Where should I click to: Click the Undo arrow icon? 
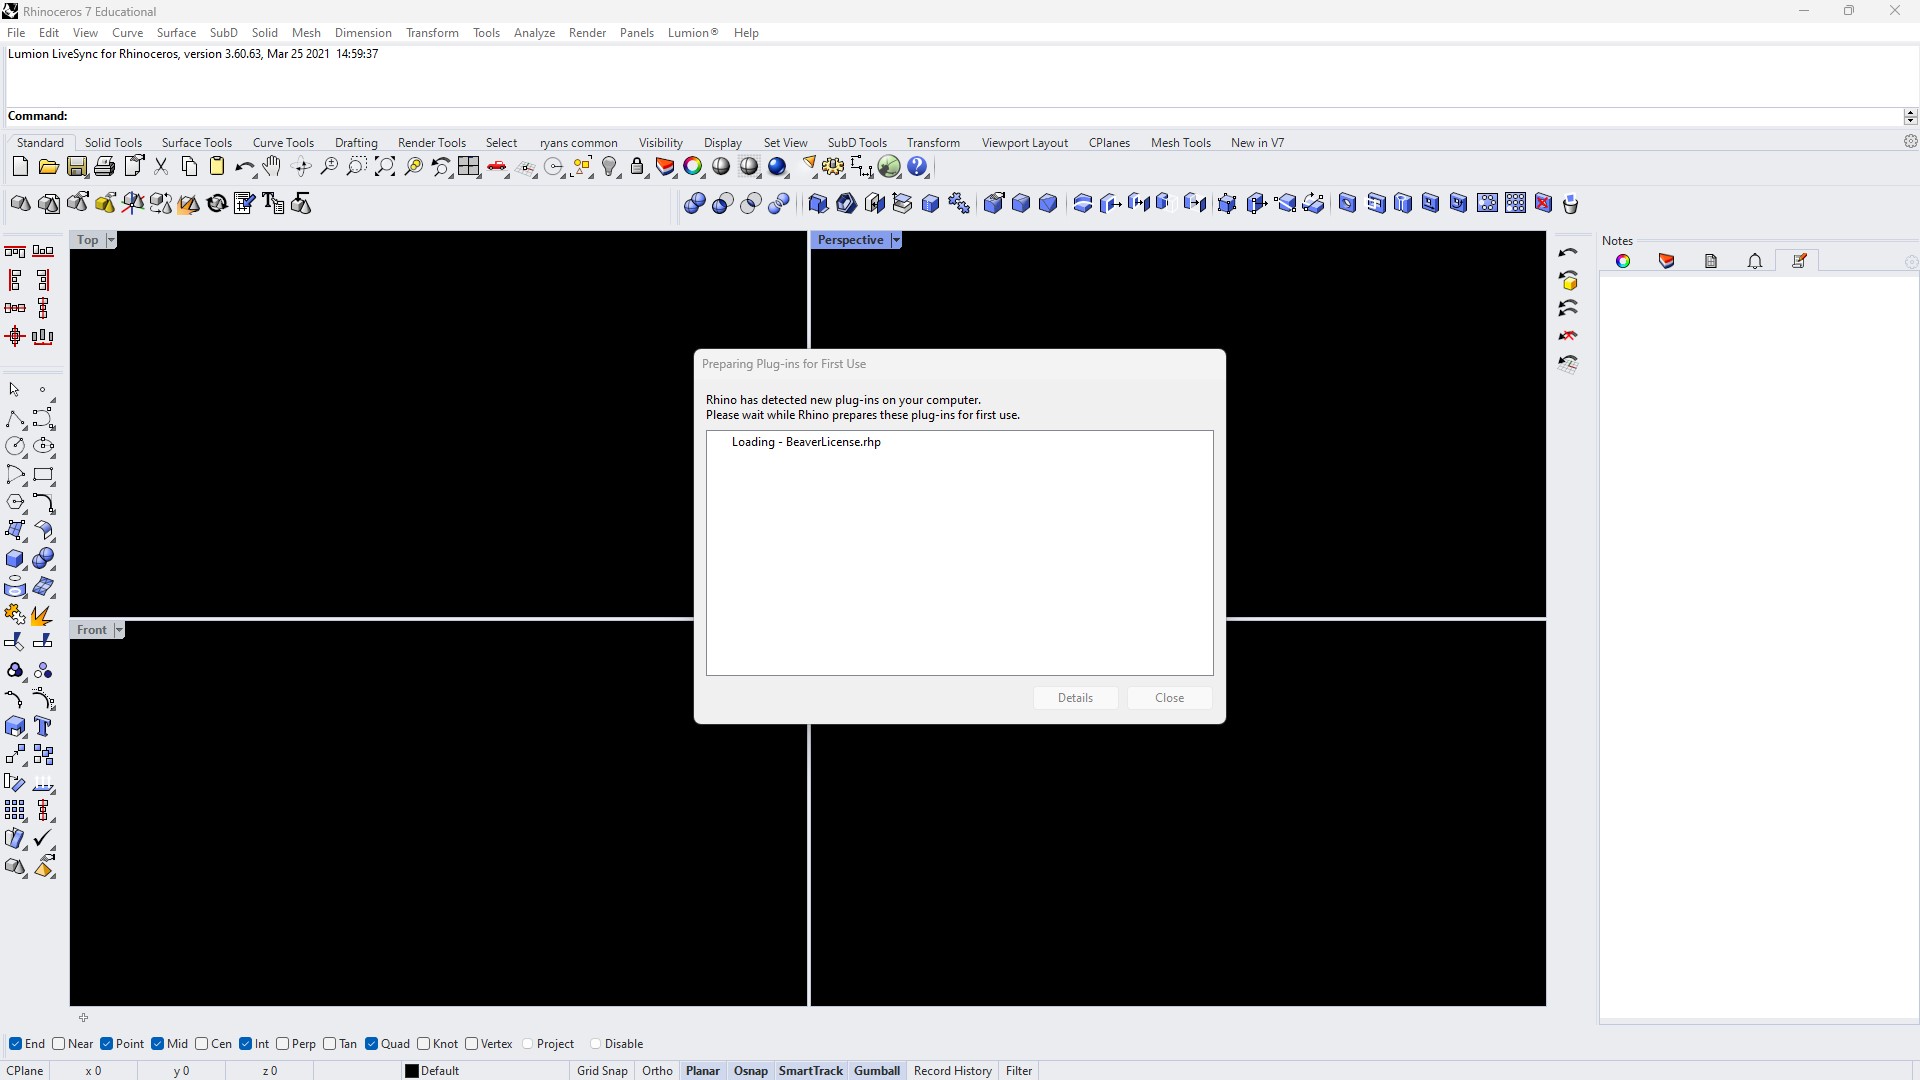click(x=244, y=167)
